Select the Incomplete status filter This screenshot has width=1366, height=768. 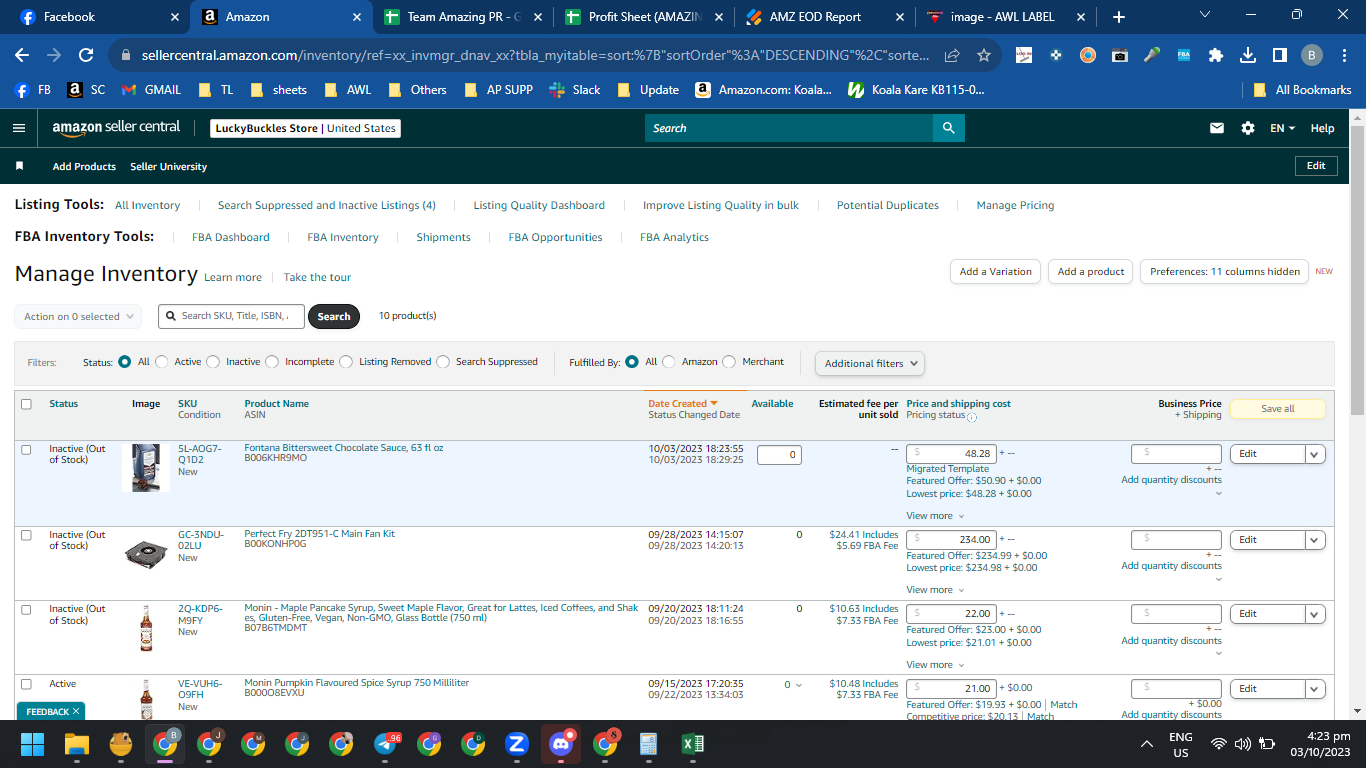click(272, 362)
